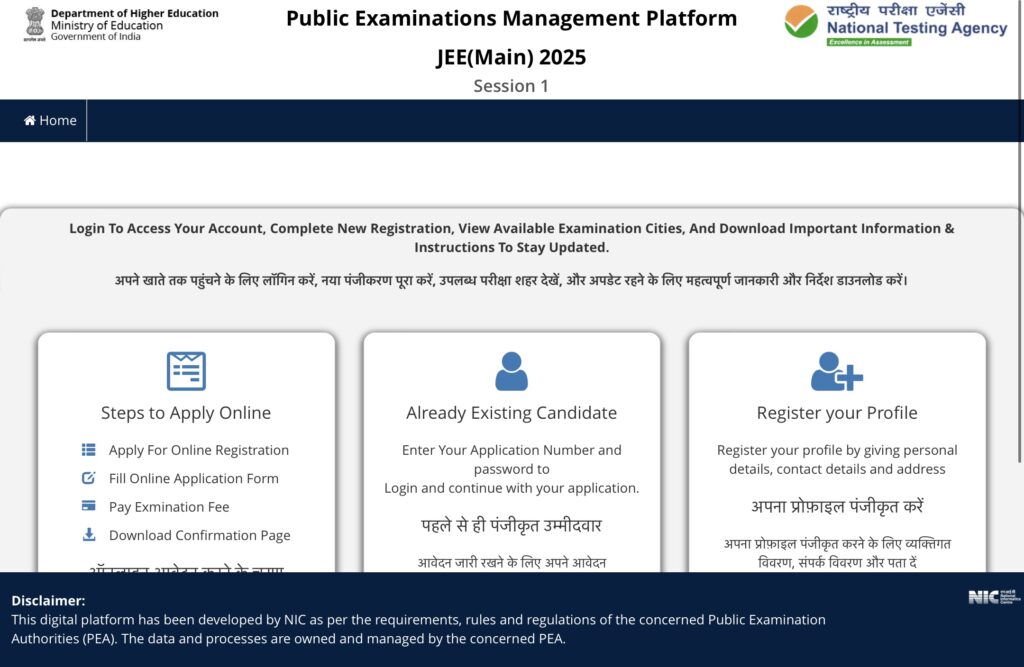Click the Download Confirmation Page text
Screen dimensions: 1024x667
coord(199,535)
